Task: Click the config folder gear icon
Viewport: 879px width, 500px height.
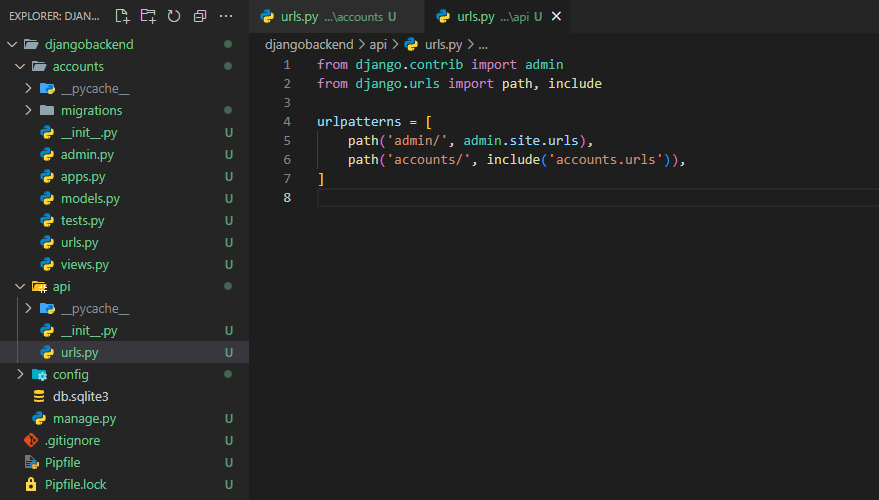Action: click(39, 374)
